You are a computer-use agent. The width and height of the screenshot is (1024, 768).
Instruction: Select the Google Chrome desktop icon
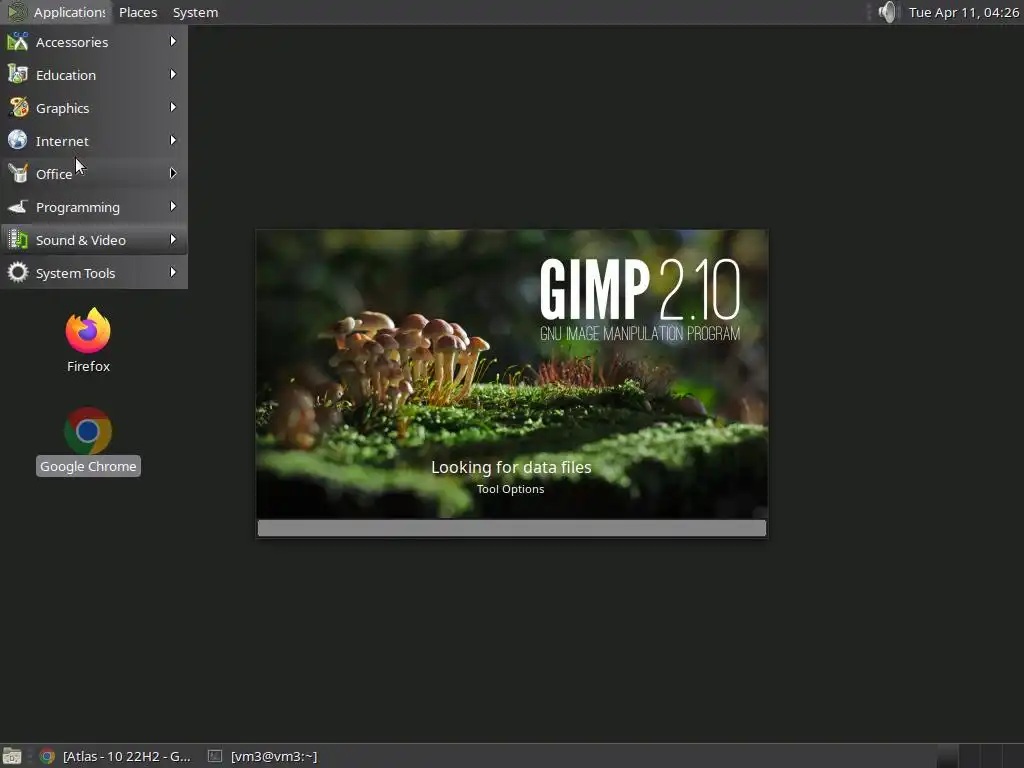tap(88, 430)
